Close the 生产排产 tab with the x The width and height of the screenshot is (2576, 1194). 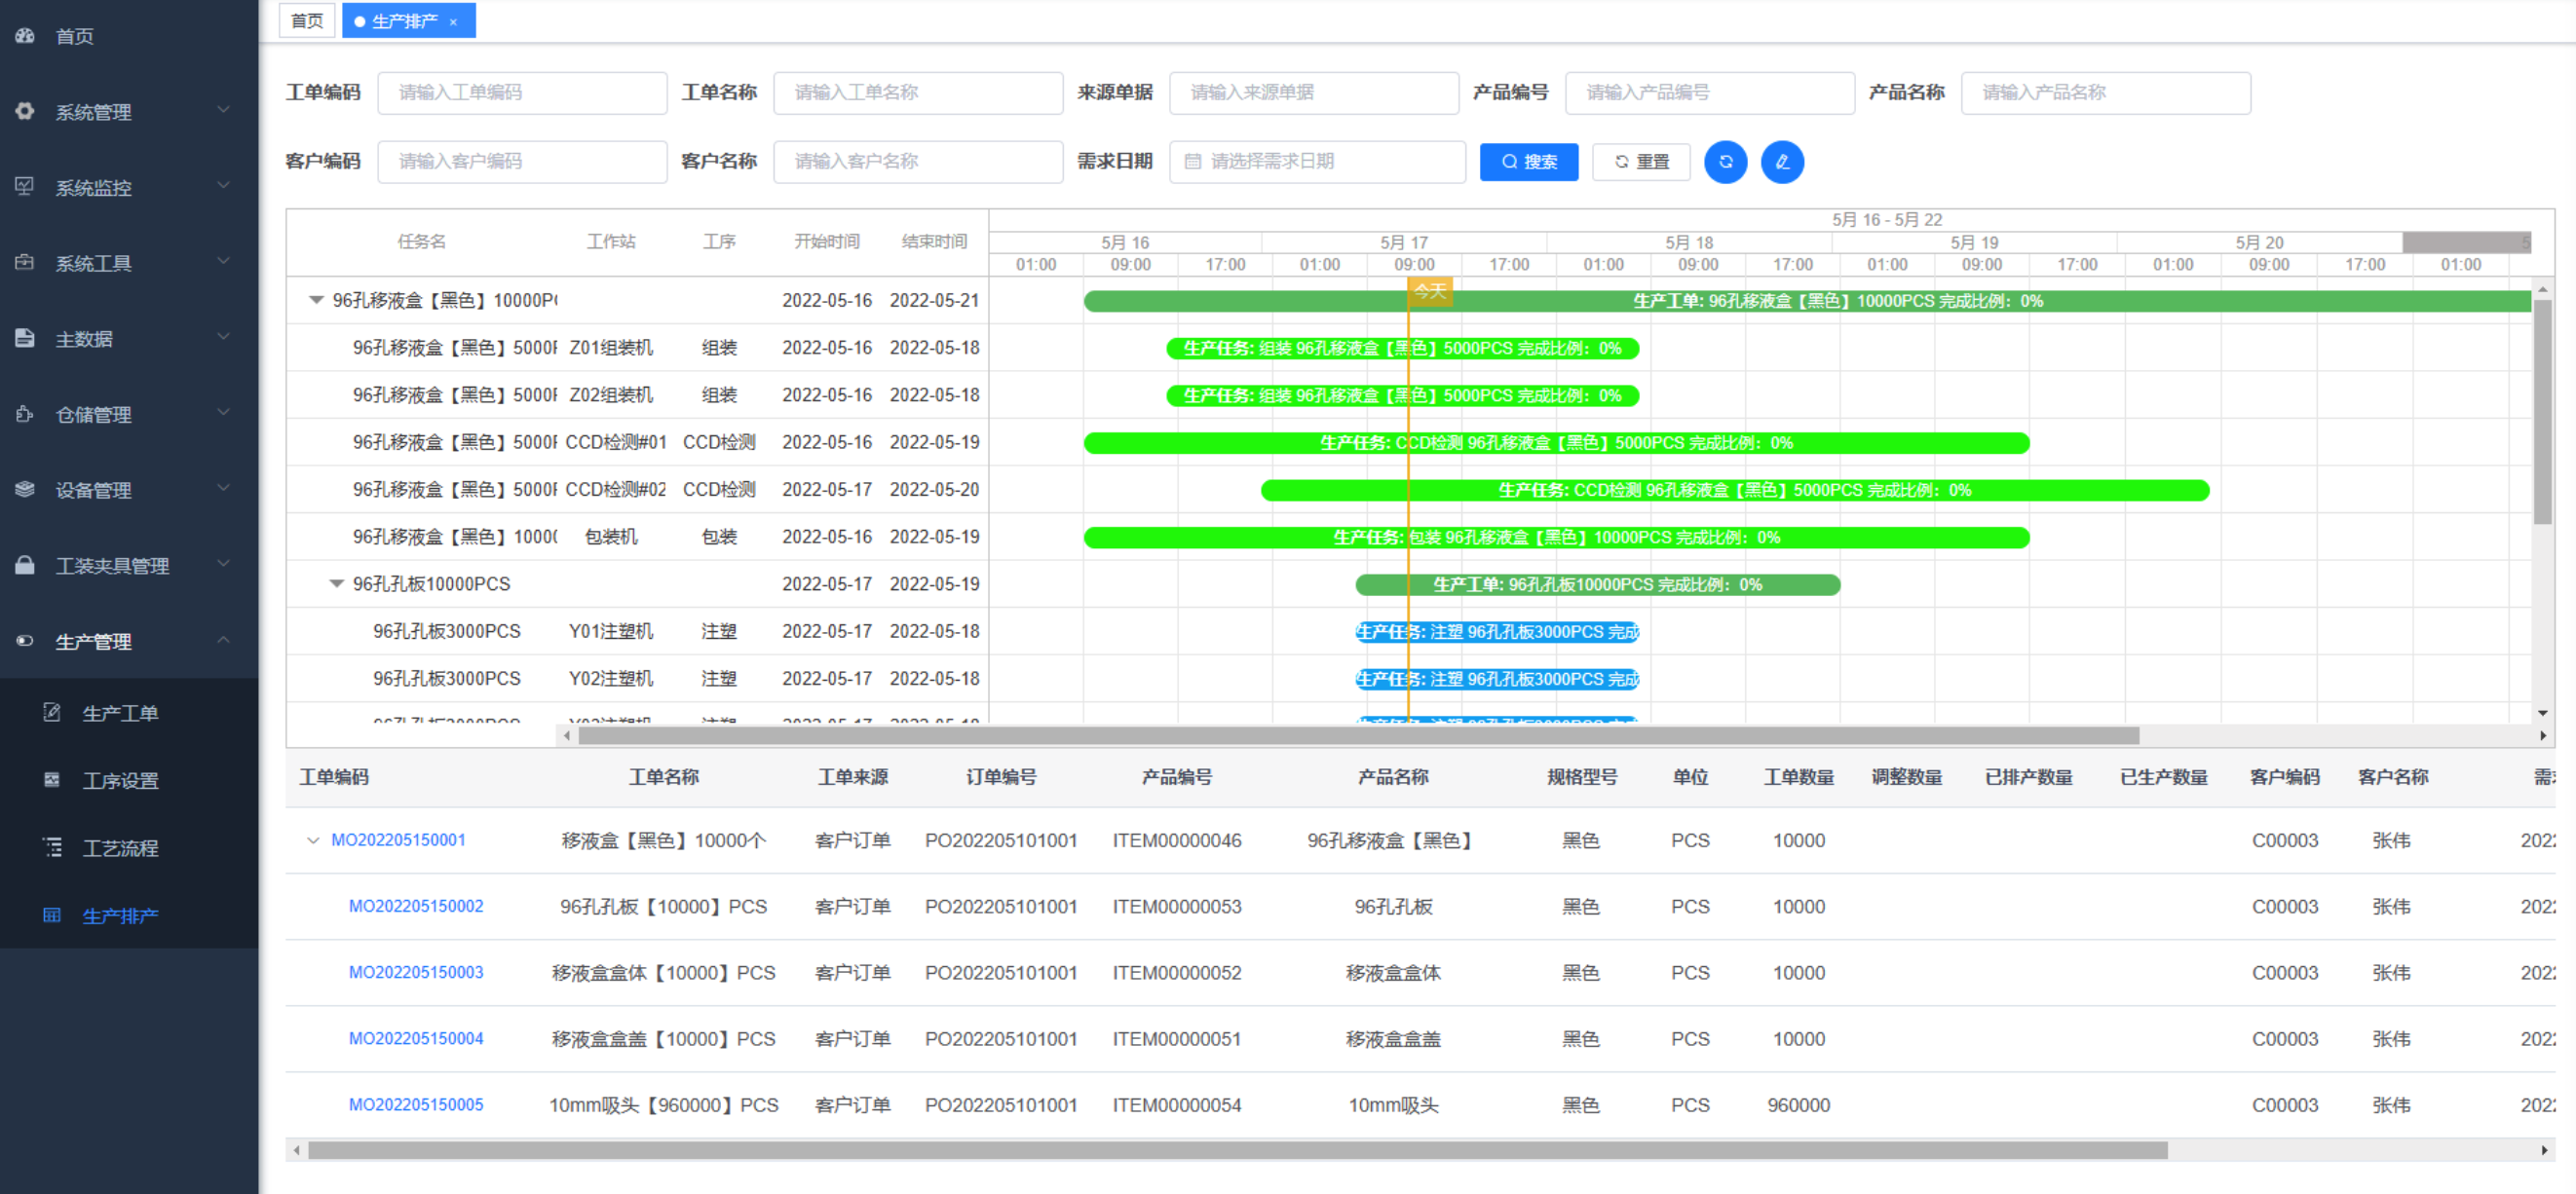(x=453, y=22)
